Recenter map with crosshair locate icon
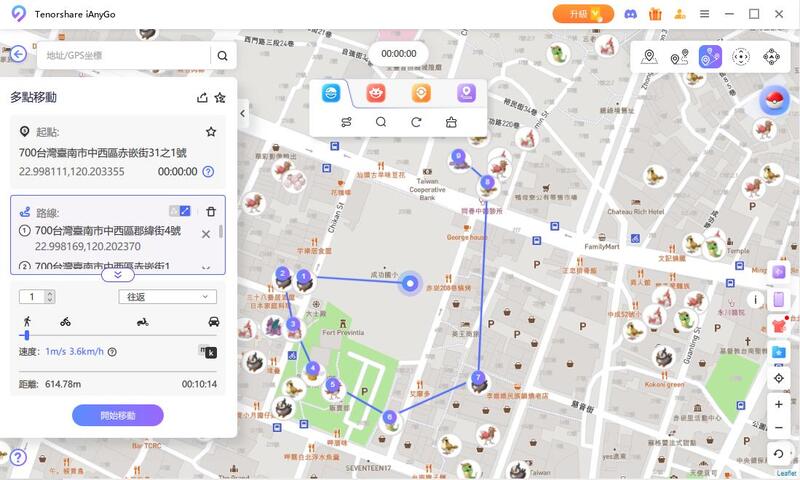The image size is (800, 480). [779, 378]
